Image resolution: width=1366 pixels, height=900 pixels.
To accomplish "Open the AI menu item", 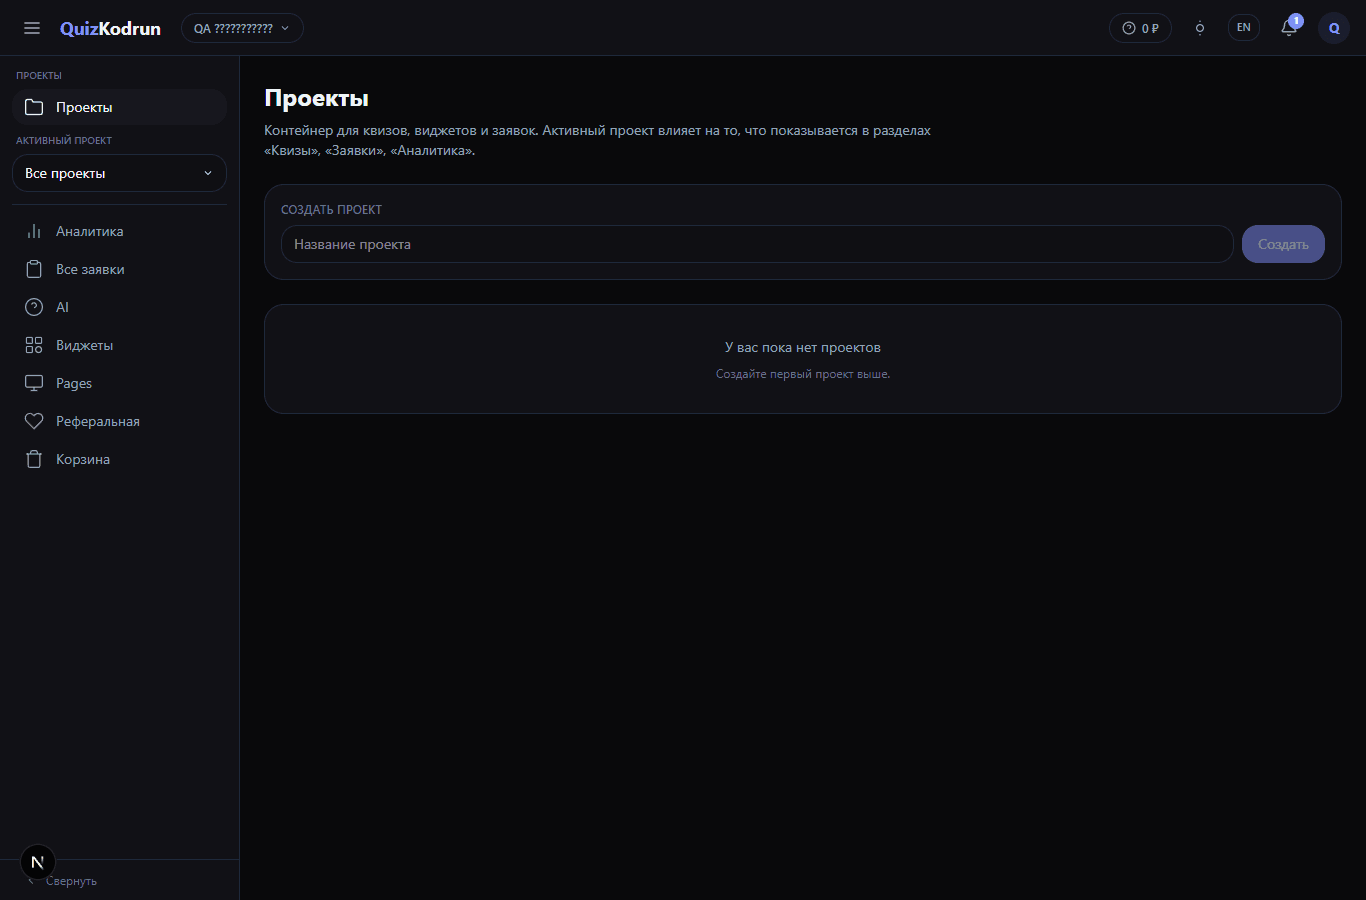I will tap(119, 307).
